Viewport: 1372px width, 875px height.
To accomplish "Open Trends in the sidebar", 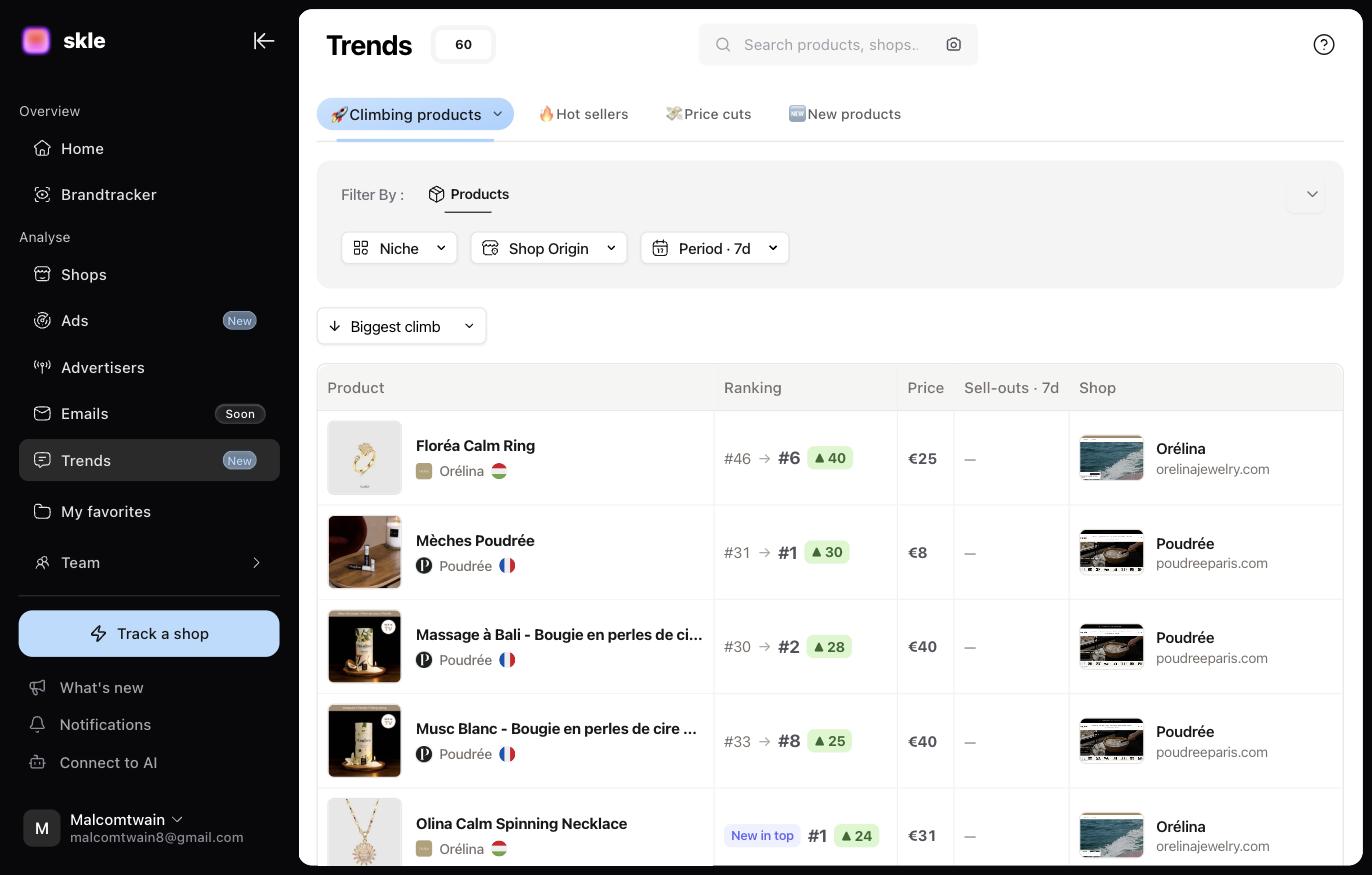I will click(149, 460).
